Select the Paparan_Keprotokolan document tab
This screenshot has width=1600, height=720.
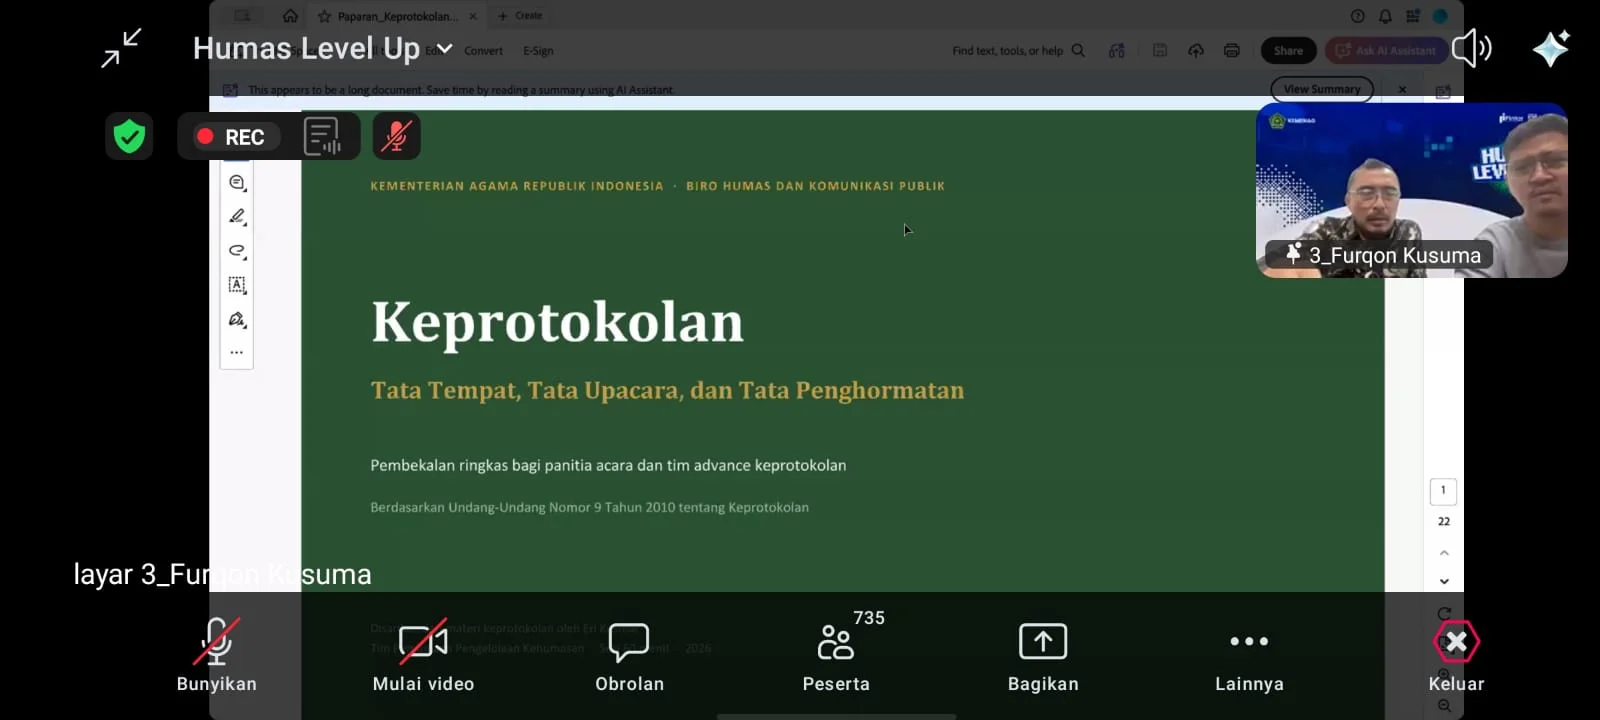pyautogui.click(x=396, y=16)
